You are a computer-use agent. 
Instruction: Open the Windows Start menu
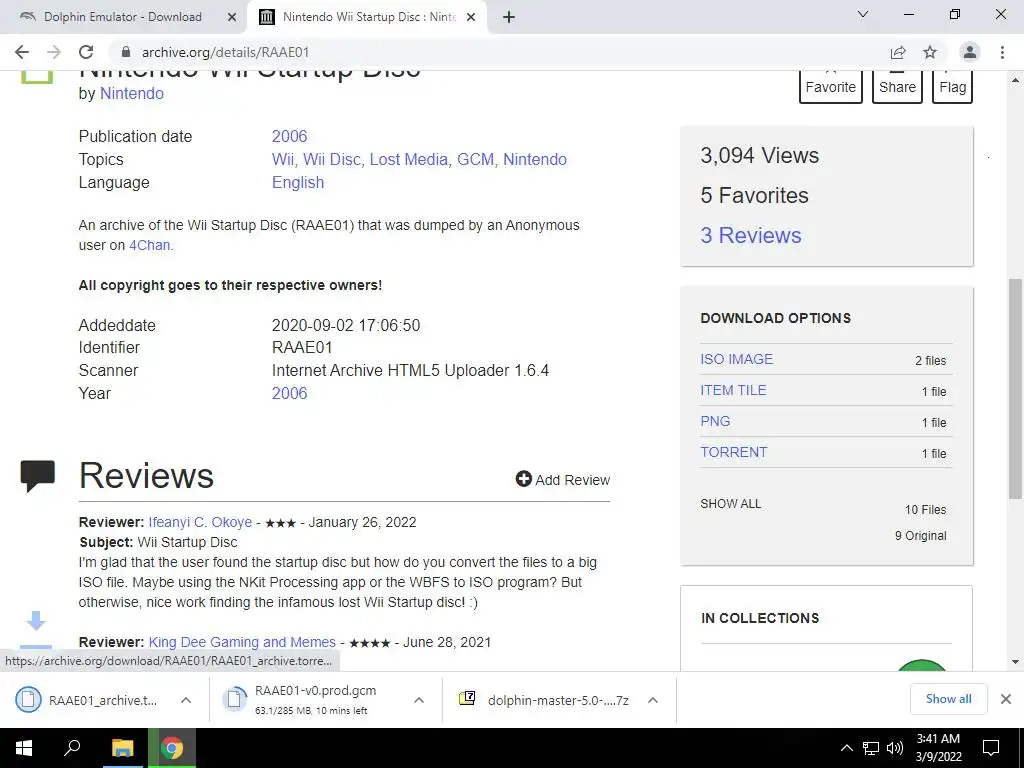pos(23,748)
